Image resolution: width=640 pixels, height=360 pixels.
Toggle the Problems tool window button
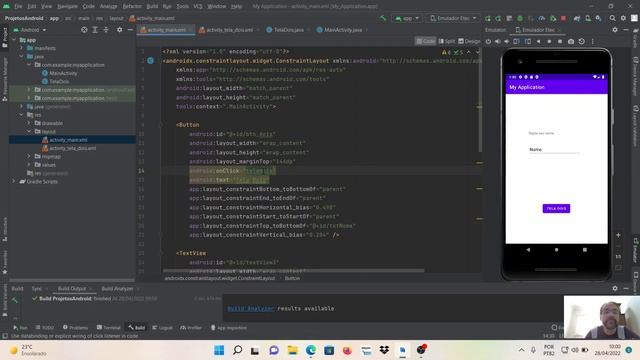point(75,327)
